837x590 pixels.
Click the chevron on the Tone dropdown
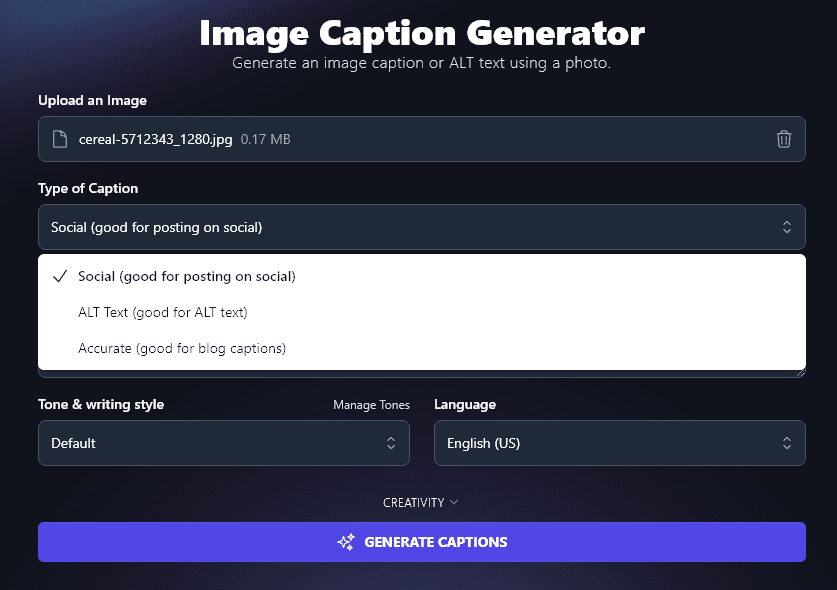[392, 442]
